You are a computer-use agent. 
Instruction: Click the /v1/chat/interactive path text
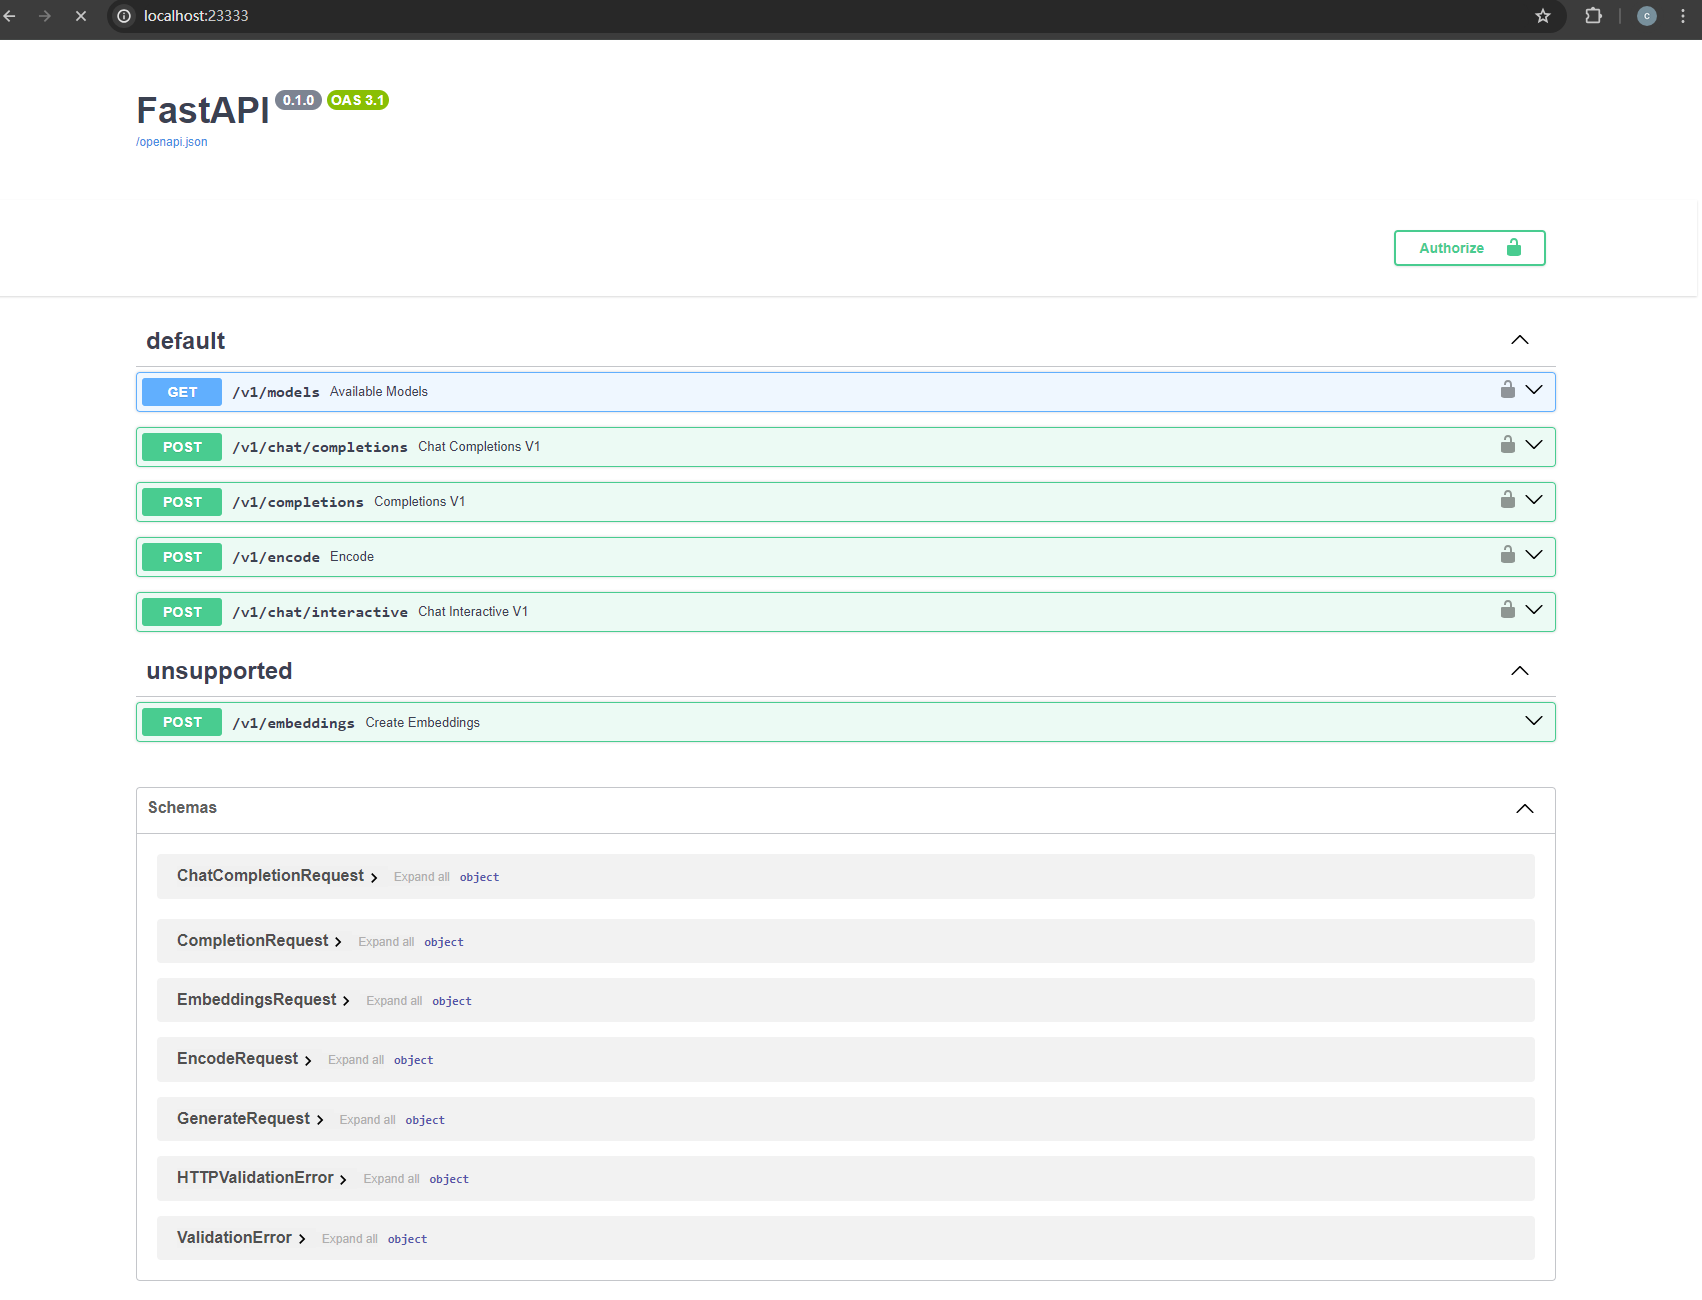(320, 612)
